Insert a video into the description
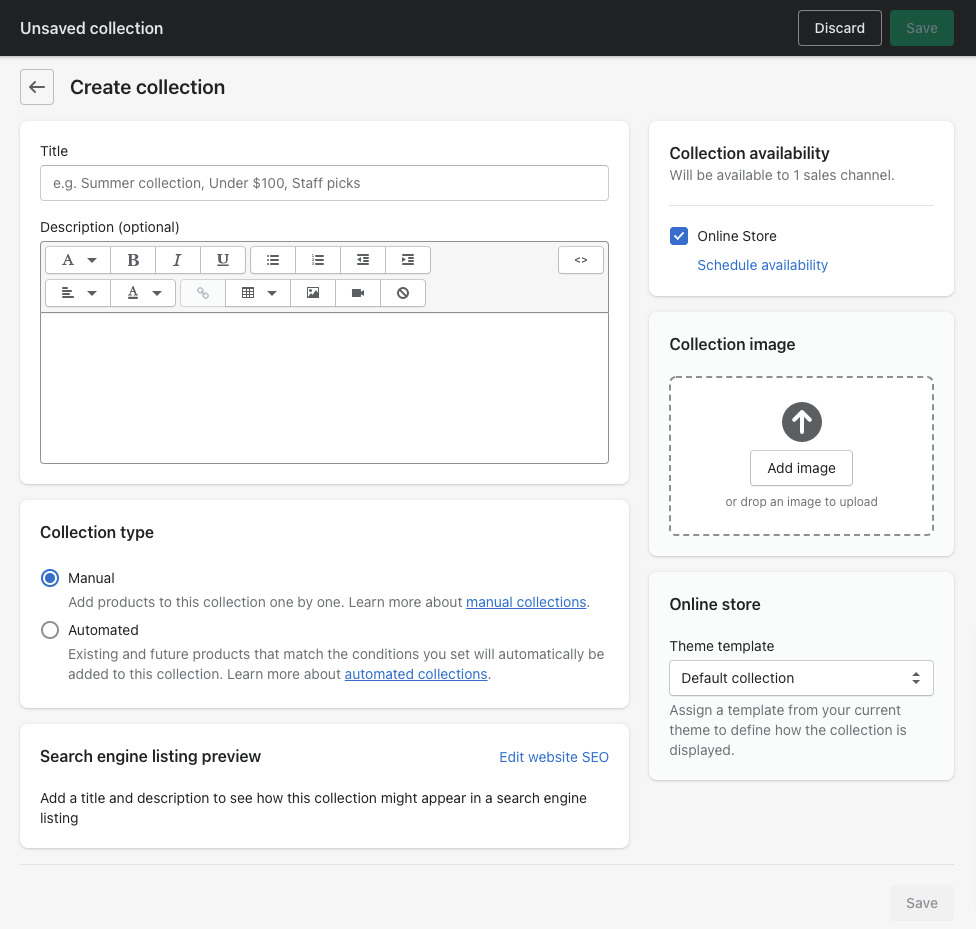 (x=358, y=293)
